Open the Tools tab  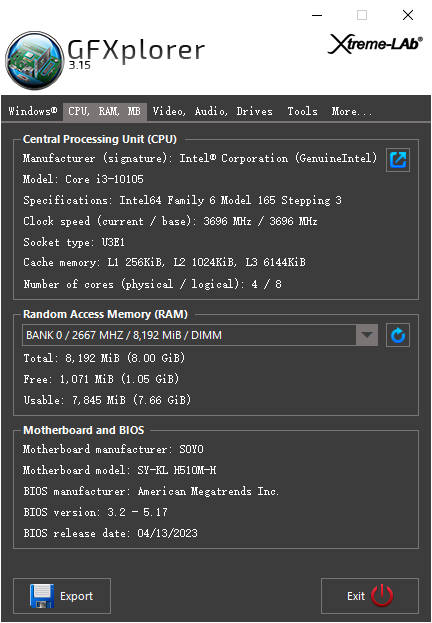[302, 111]
